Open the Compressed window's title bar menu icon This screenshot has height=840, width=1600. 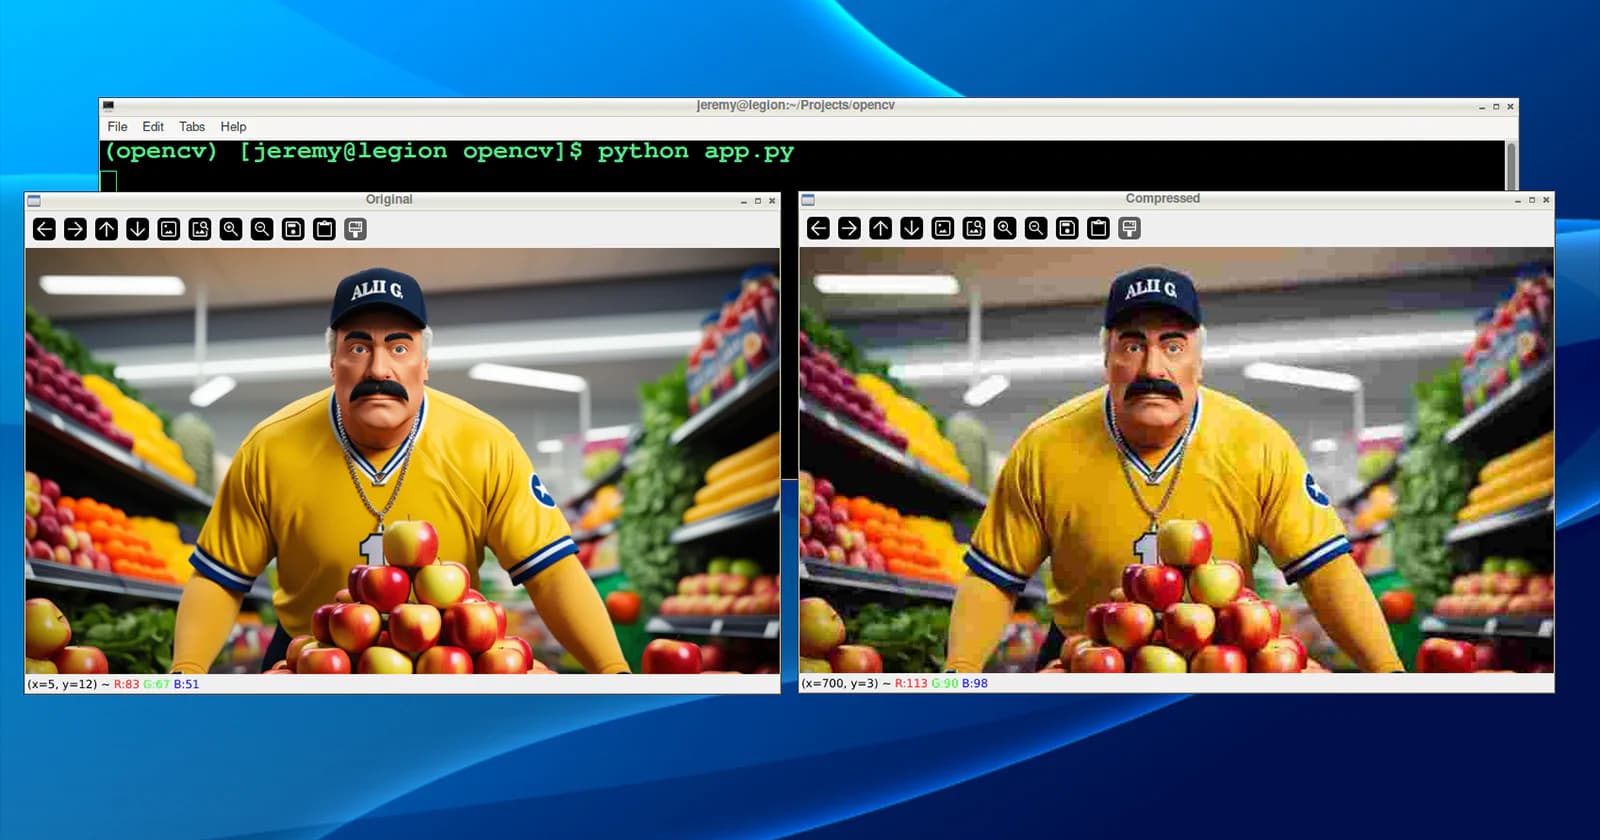coord(808,200)
